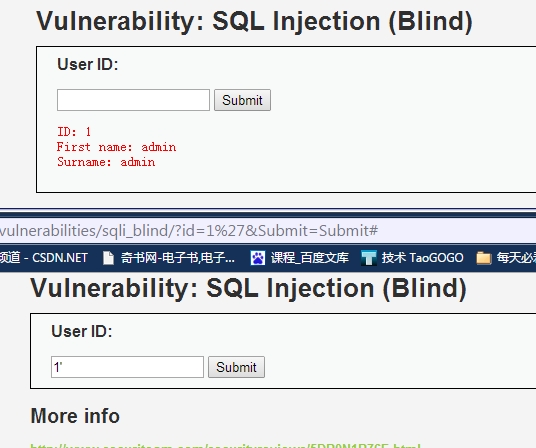The width and height of the screenshot is (536, 448).
Task: Open the 奇书网-电子书 bookmark
Action: coord(178,258)
